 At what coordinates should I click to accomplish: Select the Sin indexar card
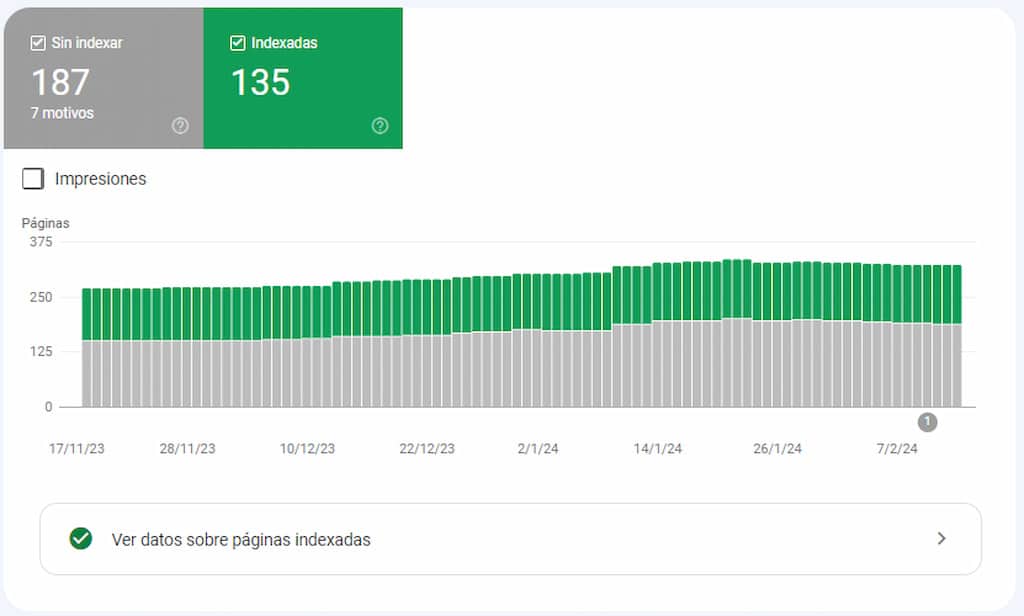(x=100, y=78)
